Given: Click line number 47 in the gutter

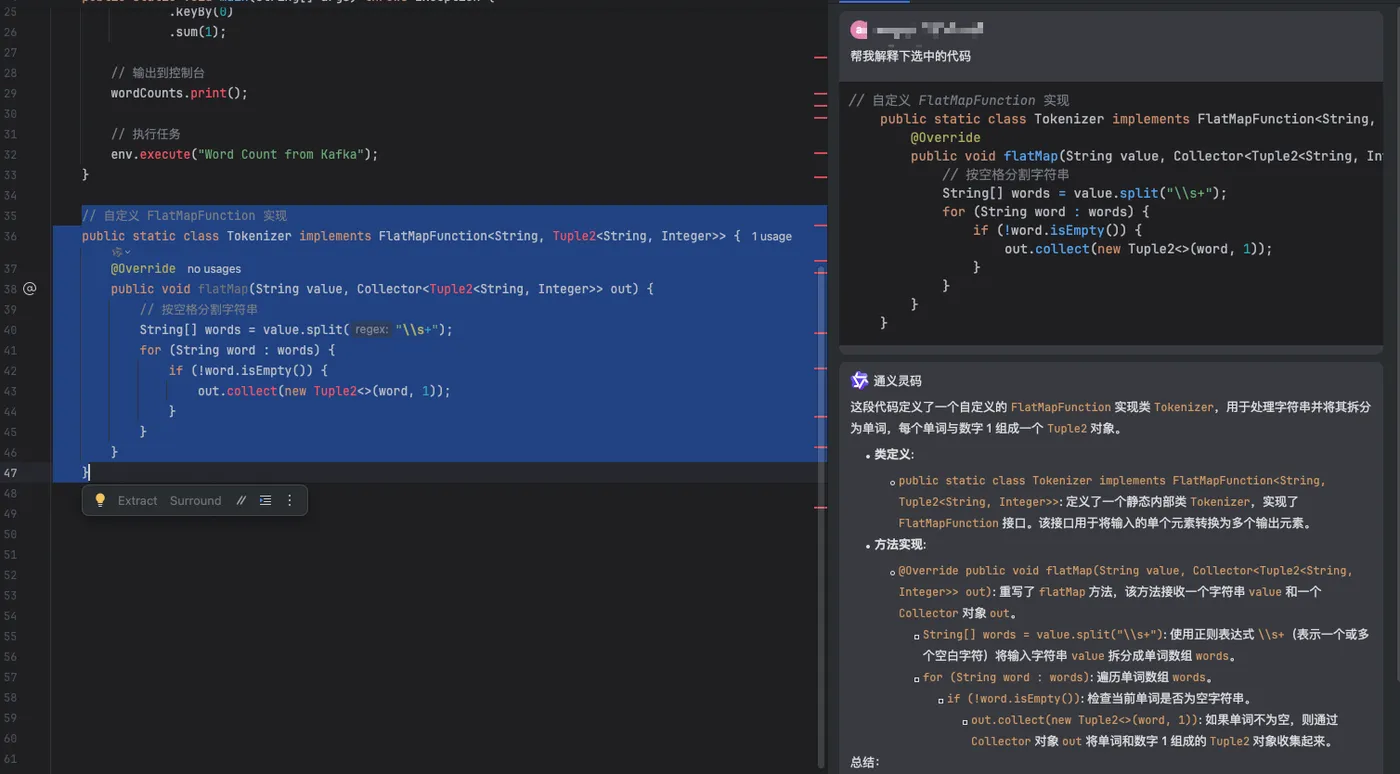Looking at the screenshot, I should point(10,473).
